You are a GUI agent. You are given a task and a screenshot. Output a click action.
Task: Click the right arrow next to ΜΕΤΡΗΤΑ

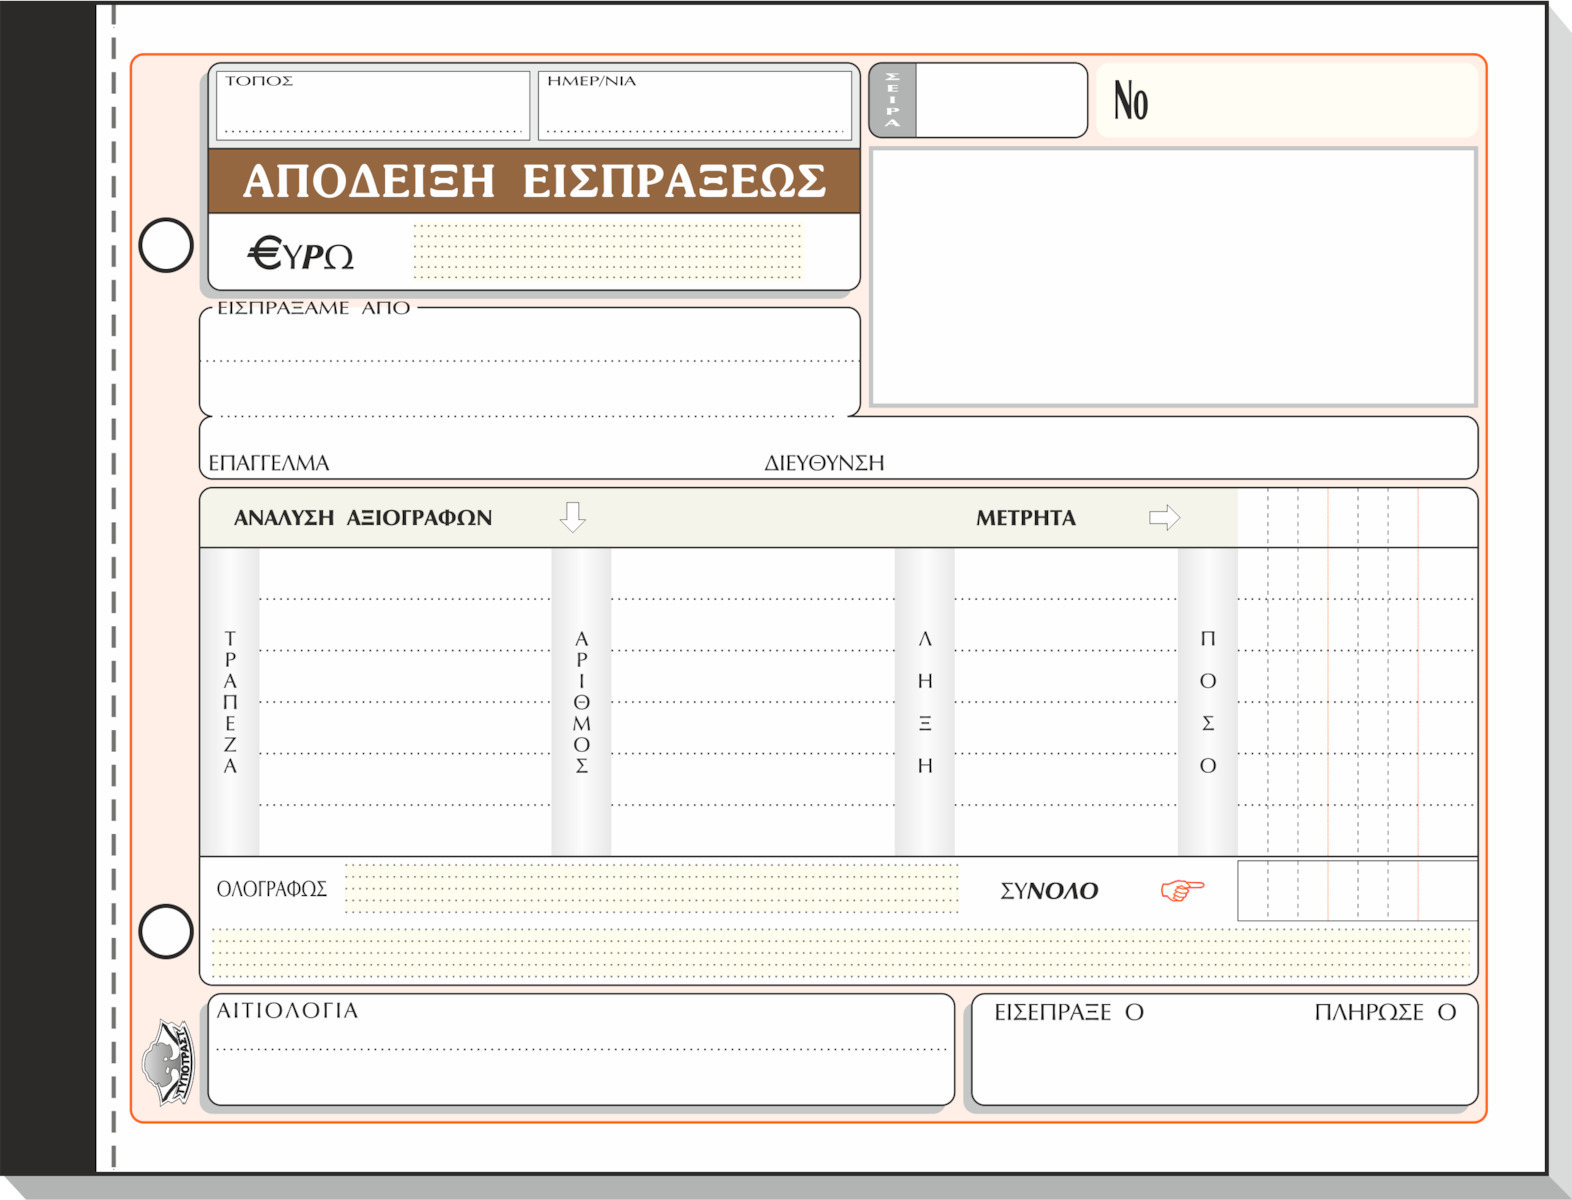[x=1164, y=518]
